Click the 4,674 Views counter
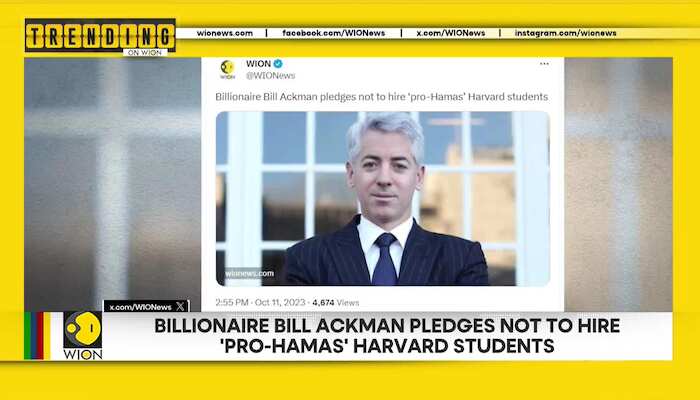 coord(336,303)
